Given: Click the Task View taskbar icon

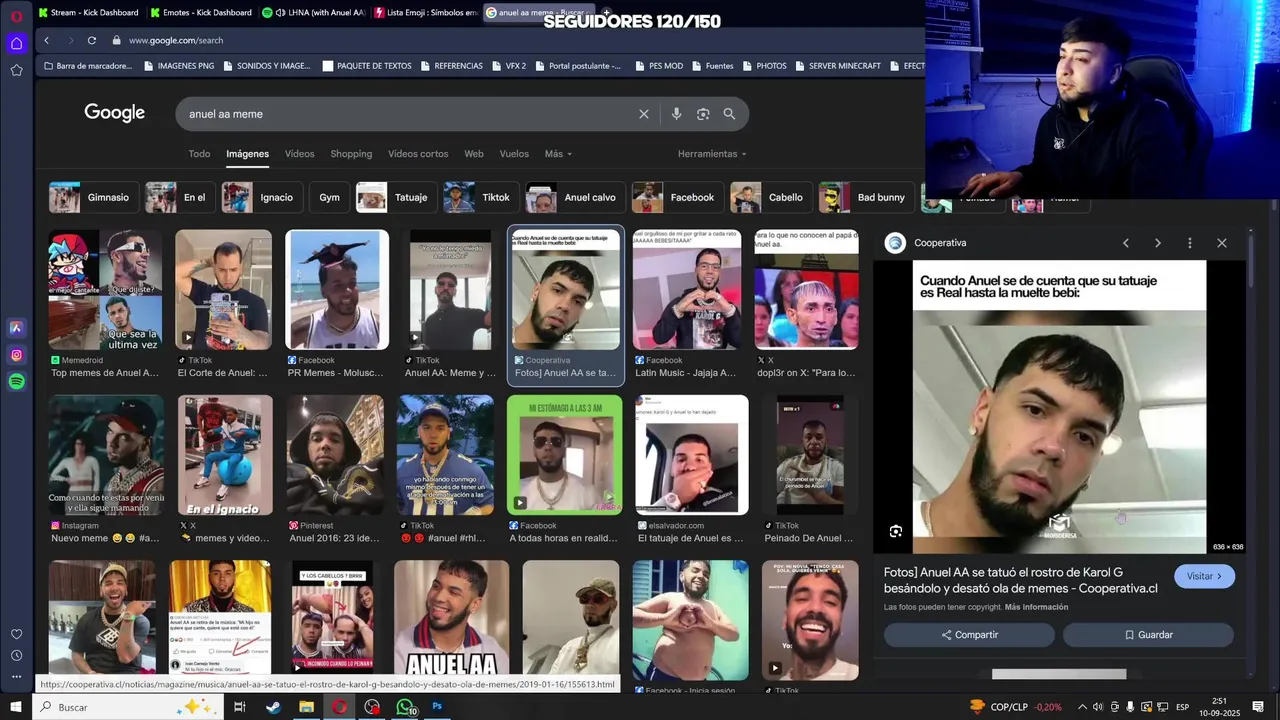Looking at the screenshot, I should pyautogui.click(x=240, y=707).
